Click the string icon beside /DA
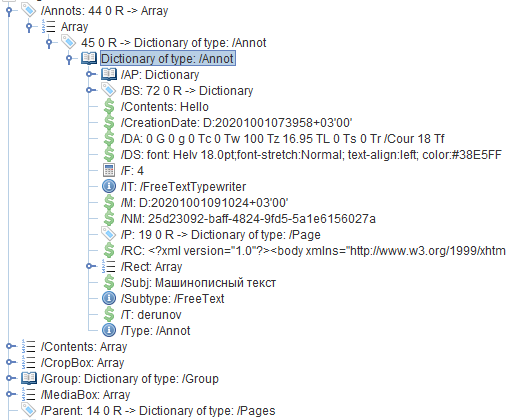 [x=109, y=139]
